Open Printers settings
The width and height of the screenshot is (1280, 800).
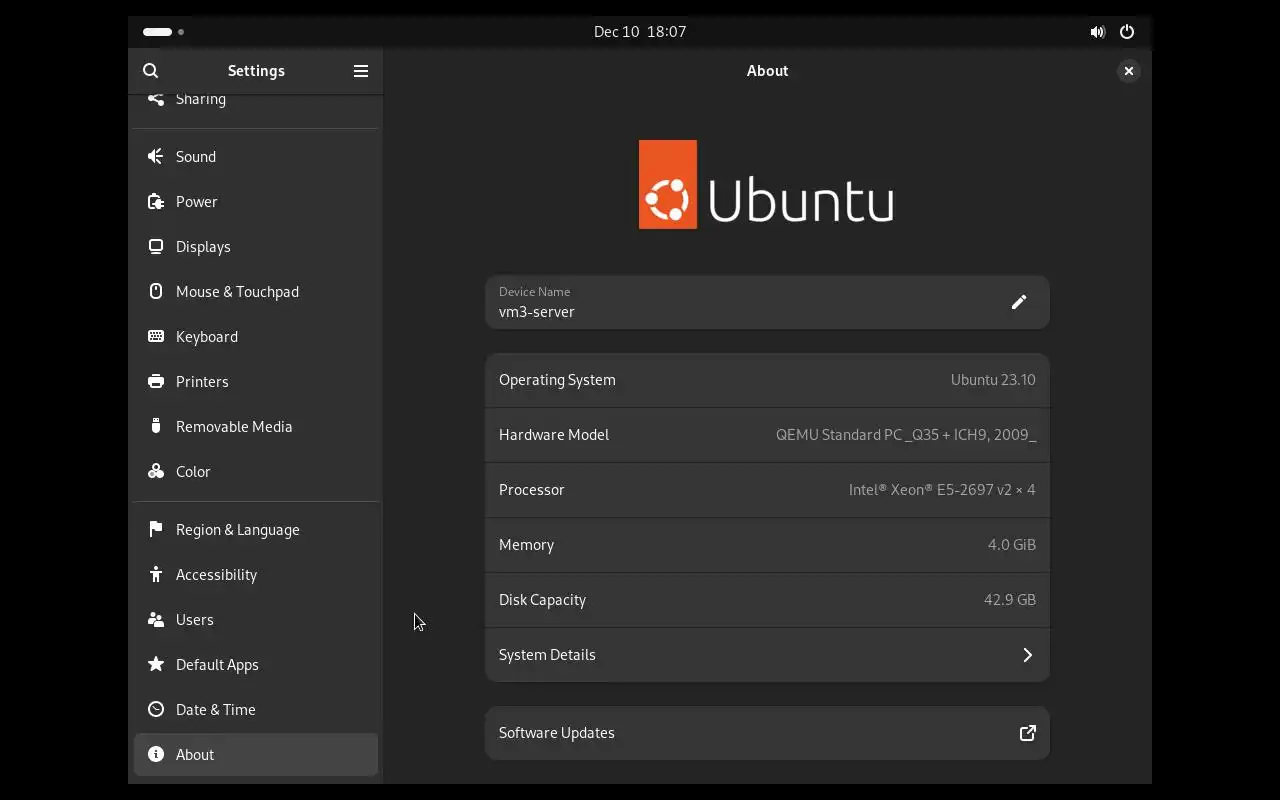tap(256, 381)
